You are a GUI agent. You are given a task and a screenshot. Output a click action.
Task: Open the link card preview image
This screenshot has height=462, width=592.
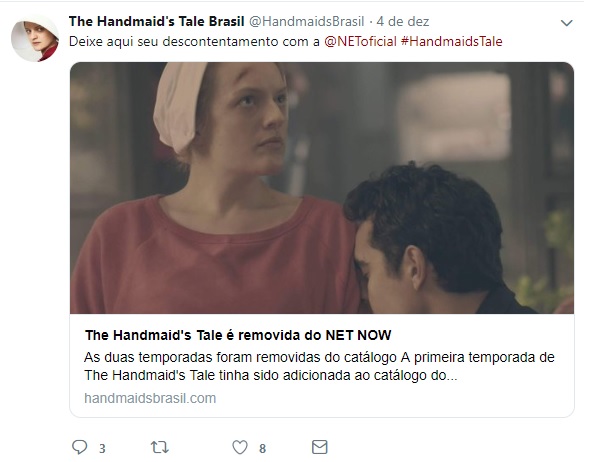pos(322,188)
